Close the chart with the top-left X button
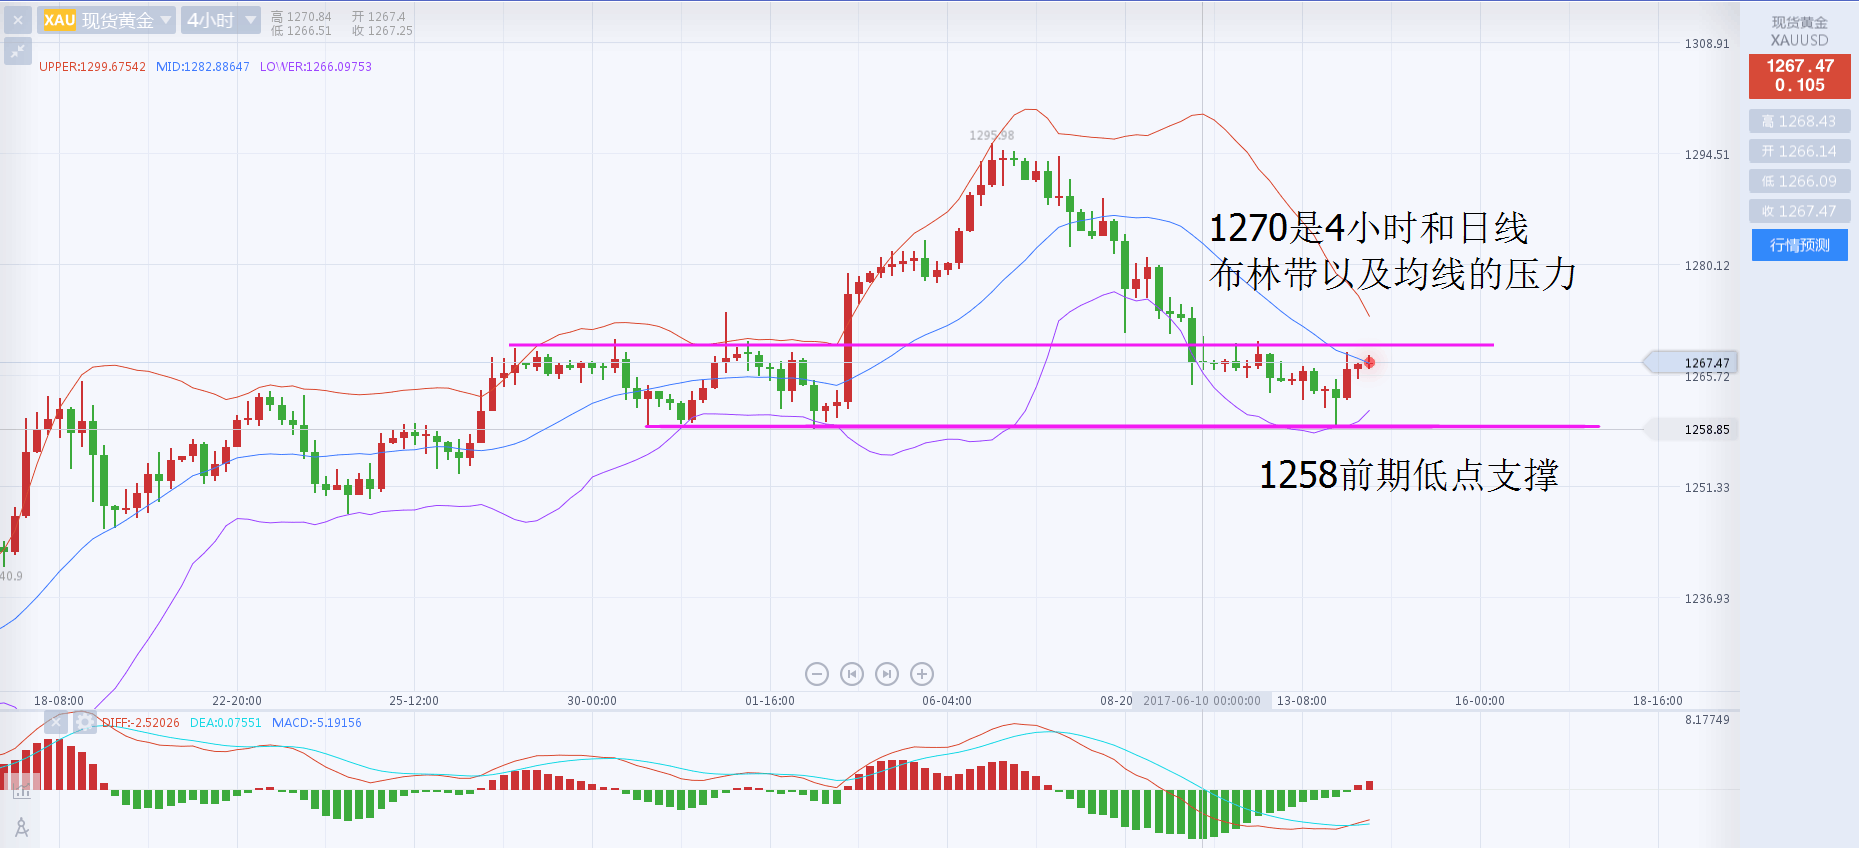 click(x=18, y=20)
